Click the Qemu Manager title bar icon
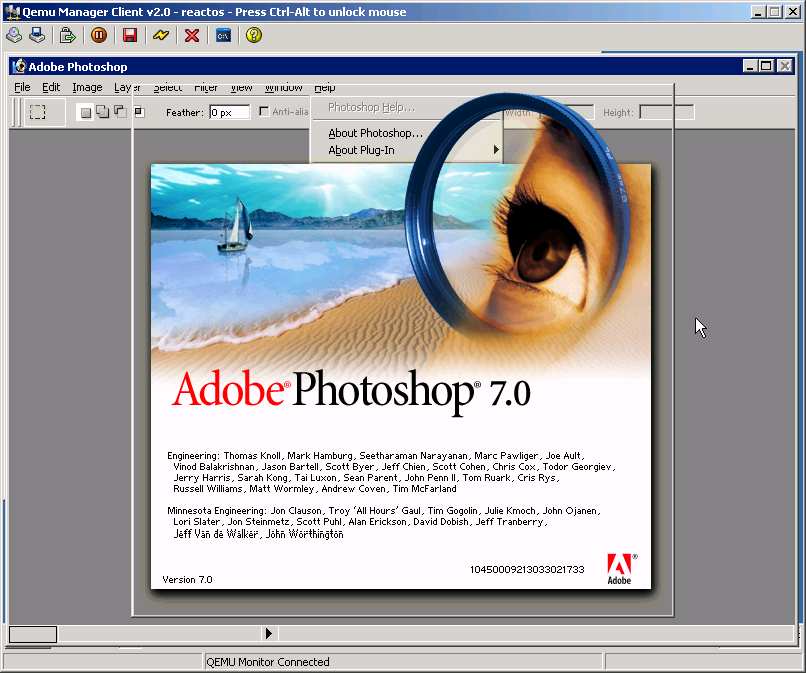 12,12
